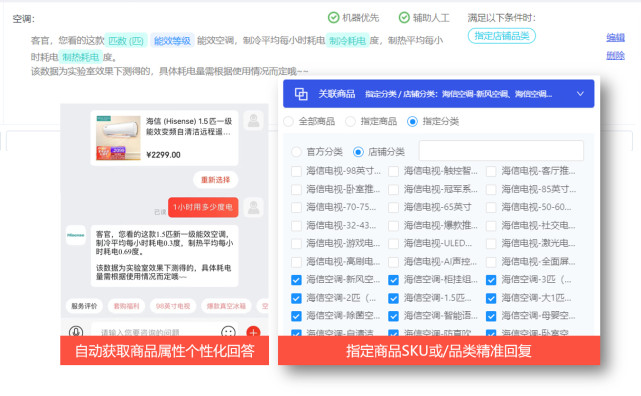Viewport: 641px width, 396px height.
Task: Click the 能效等级 variable tag
Action: pos(172,41)
